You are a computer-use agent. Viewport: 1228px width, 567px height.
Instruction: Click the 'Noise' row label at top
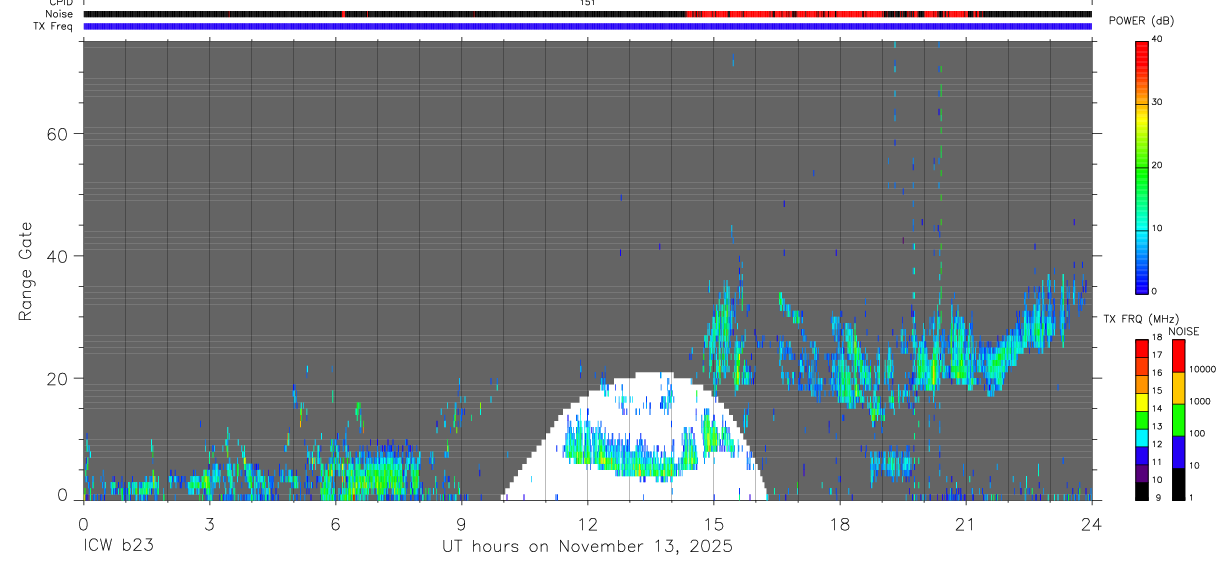[61, 14]
